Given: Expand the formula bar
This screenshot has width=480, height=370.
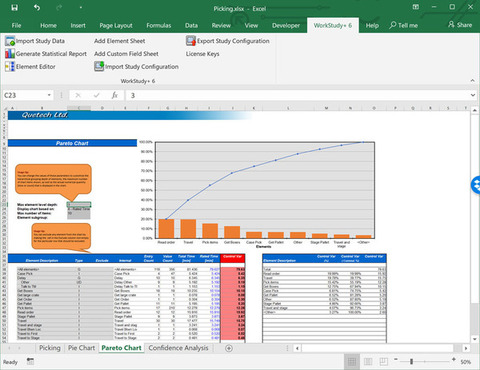Looking at the screenshot, I should [x=473, y=95].
